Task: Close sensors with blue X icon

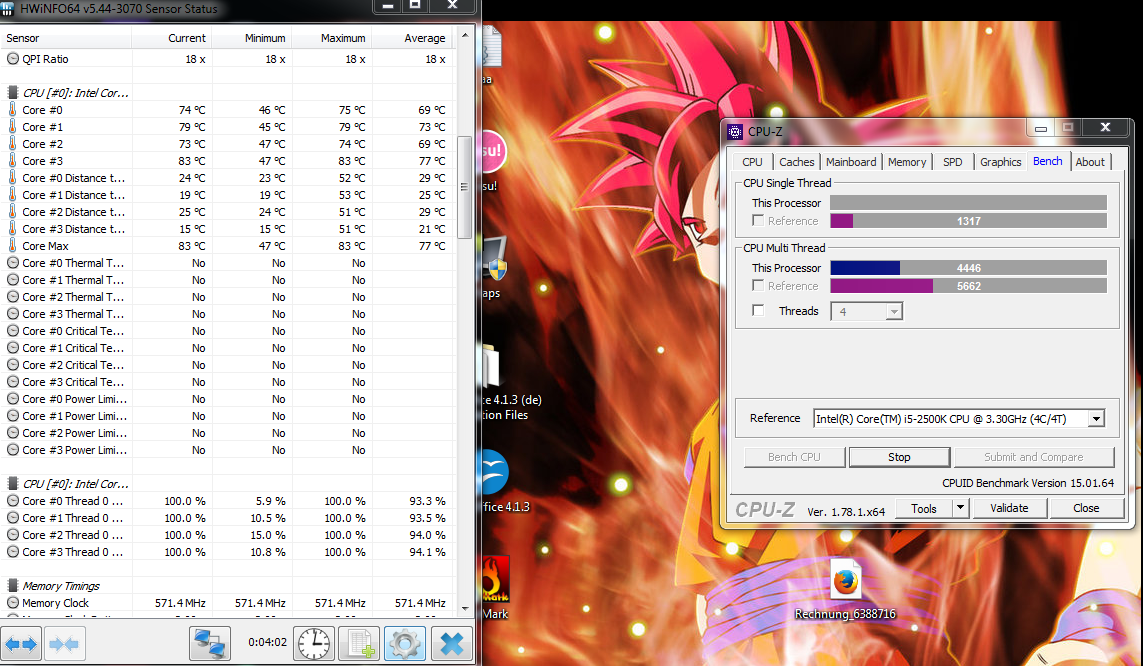Action: (452, 643)
